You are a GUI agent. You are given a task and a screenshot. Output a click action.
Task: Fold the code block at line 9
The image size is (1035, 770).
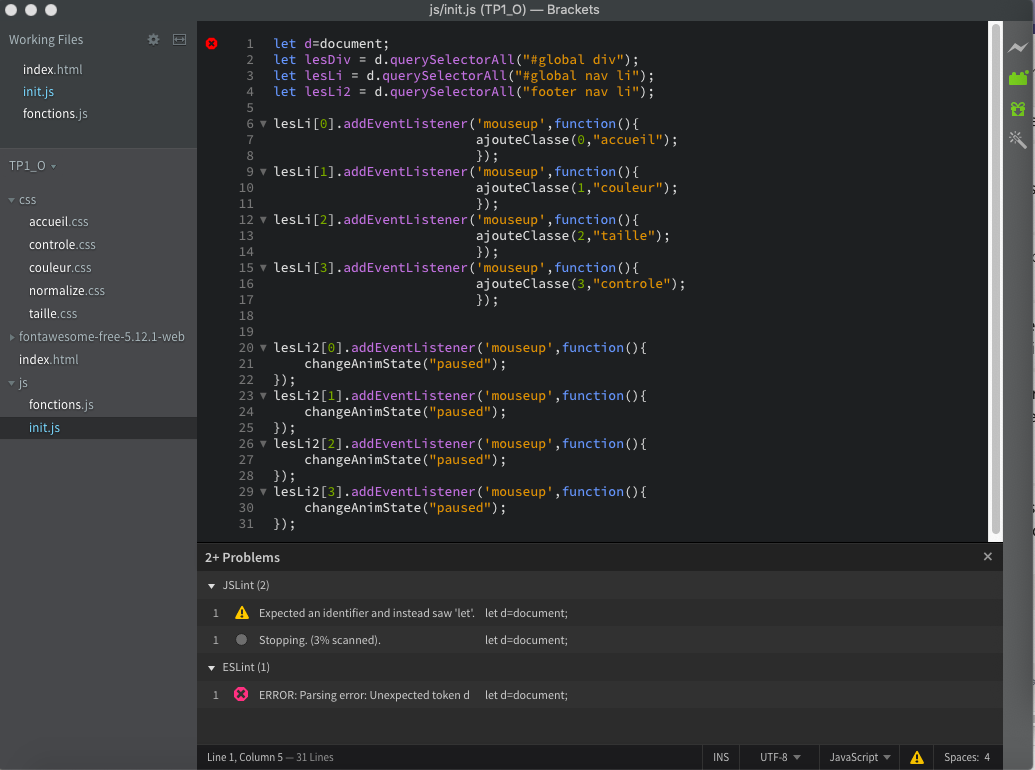pos(263,172)
